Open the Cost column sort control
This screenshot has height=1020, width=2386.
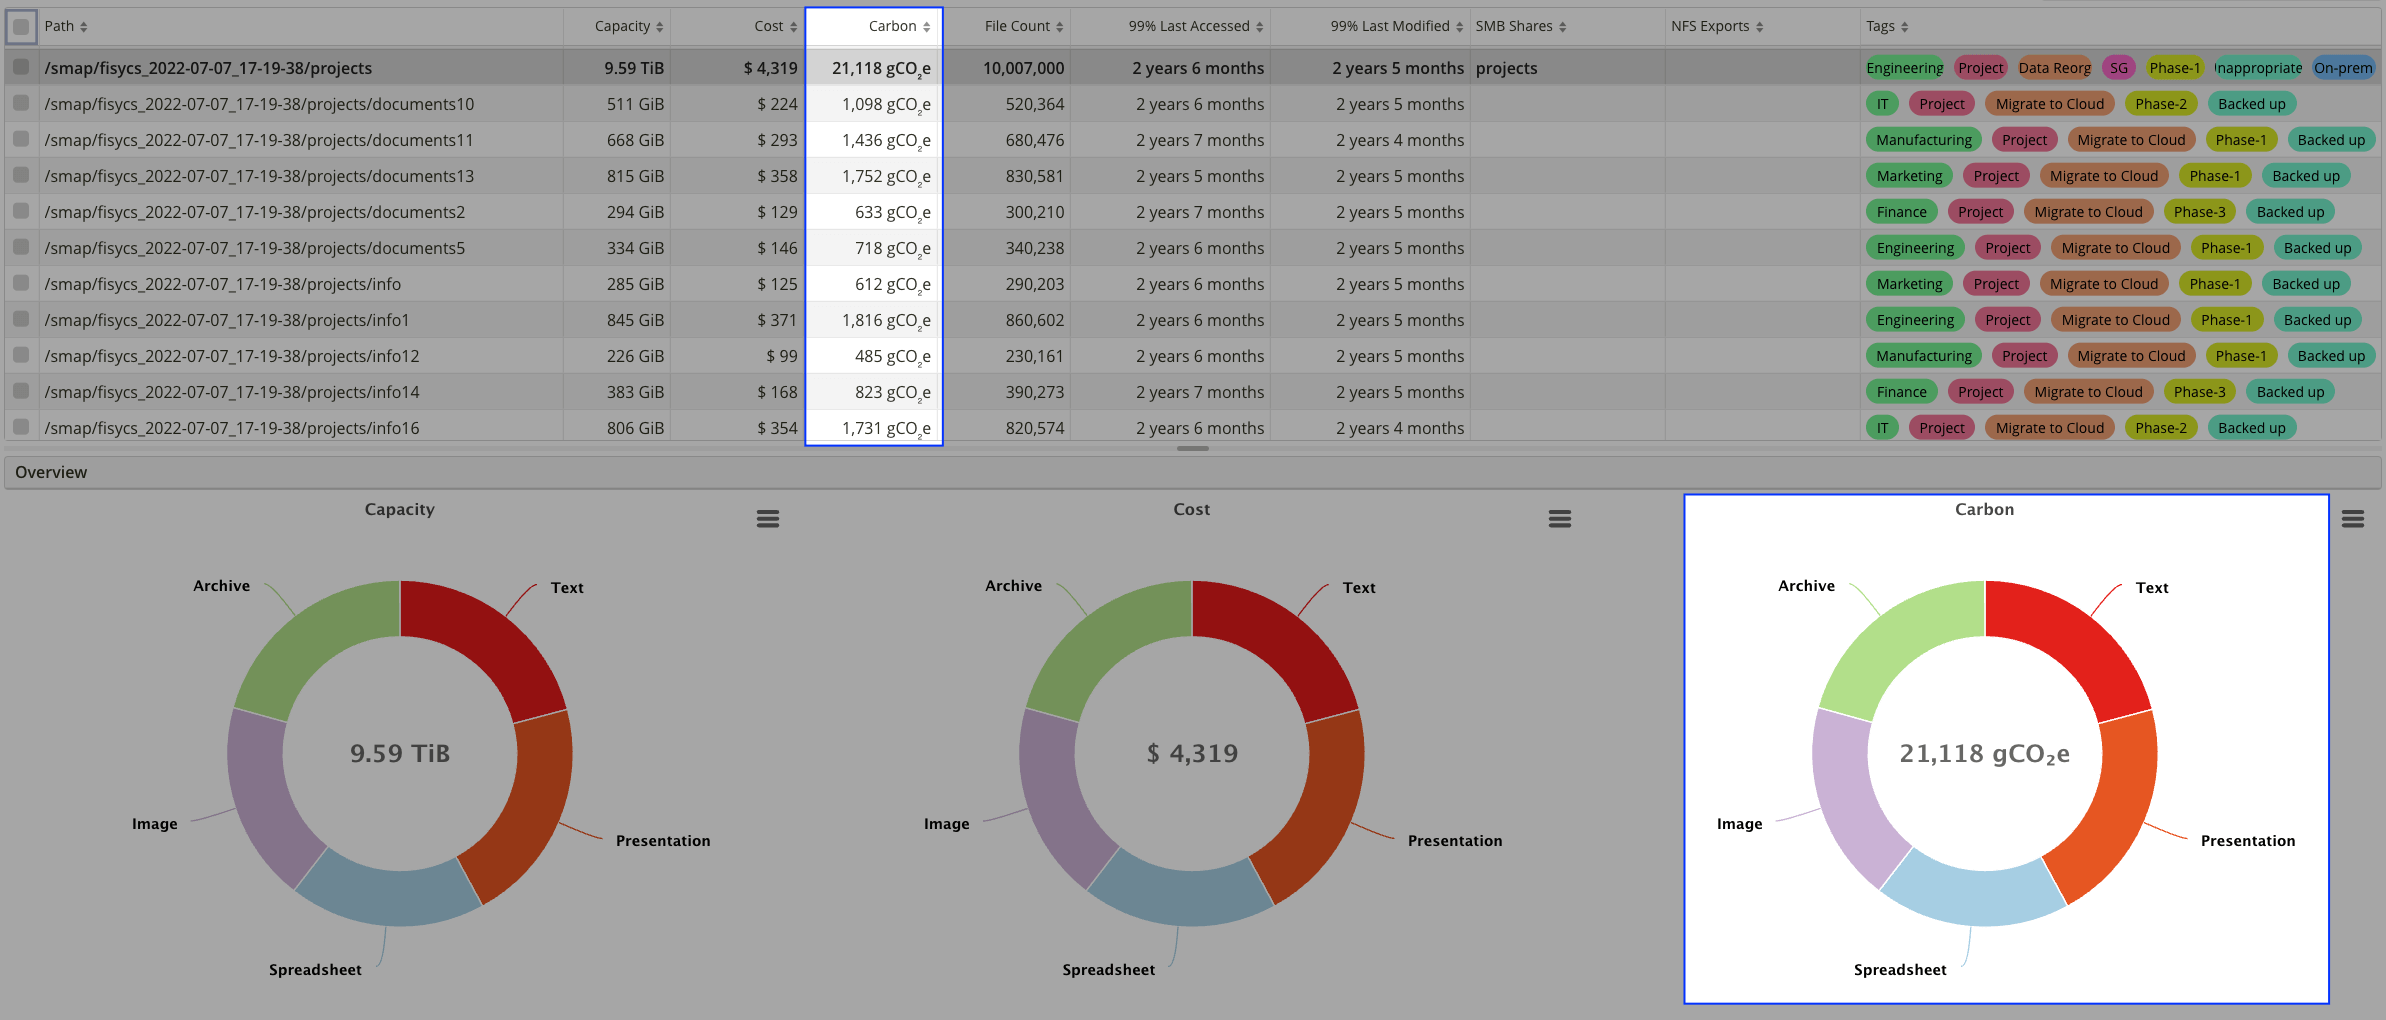794,26
